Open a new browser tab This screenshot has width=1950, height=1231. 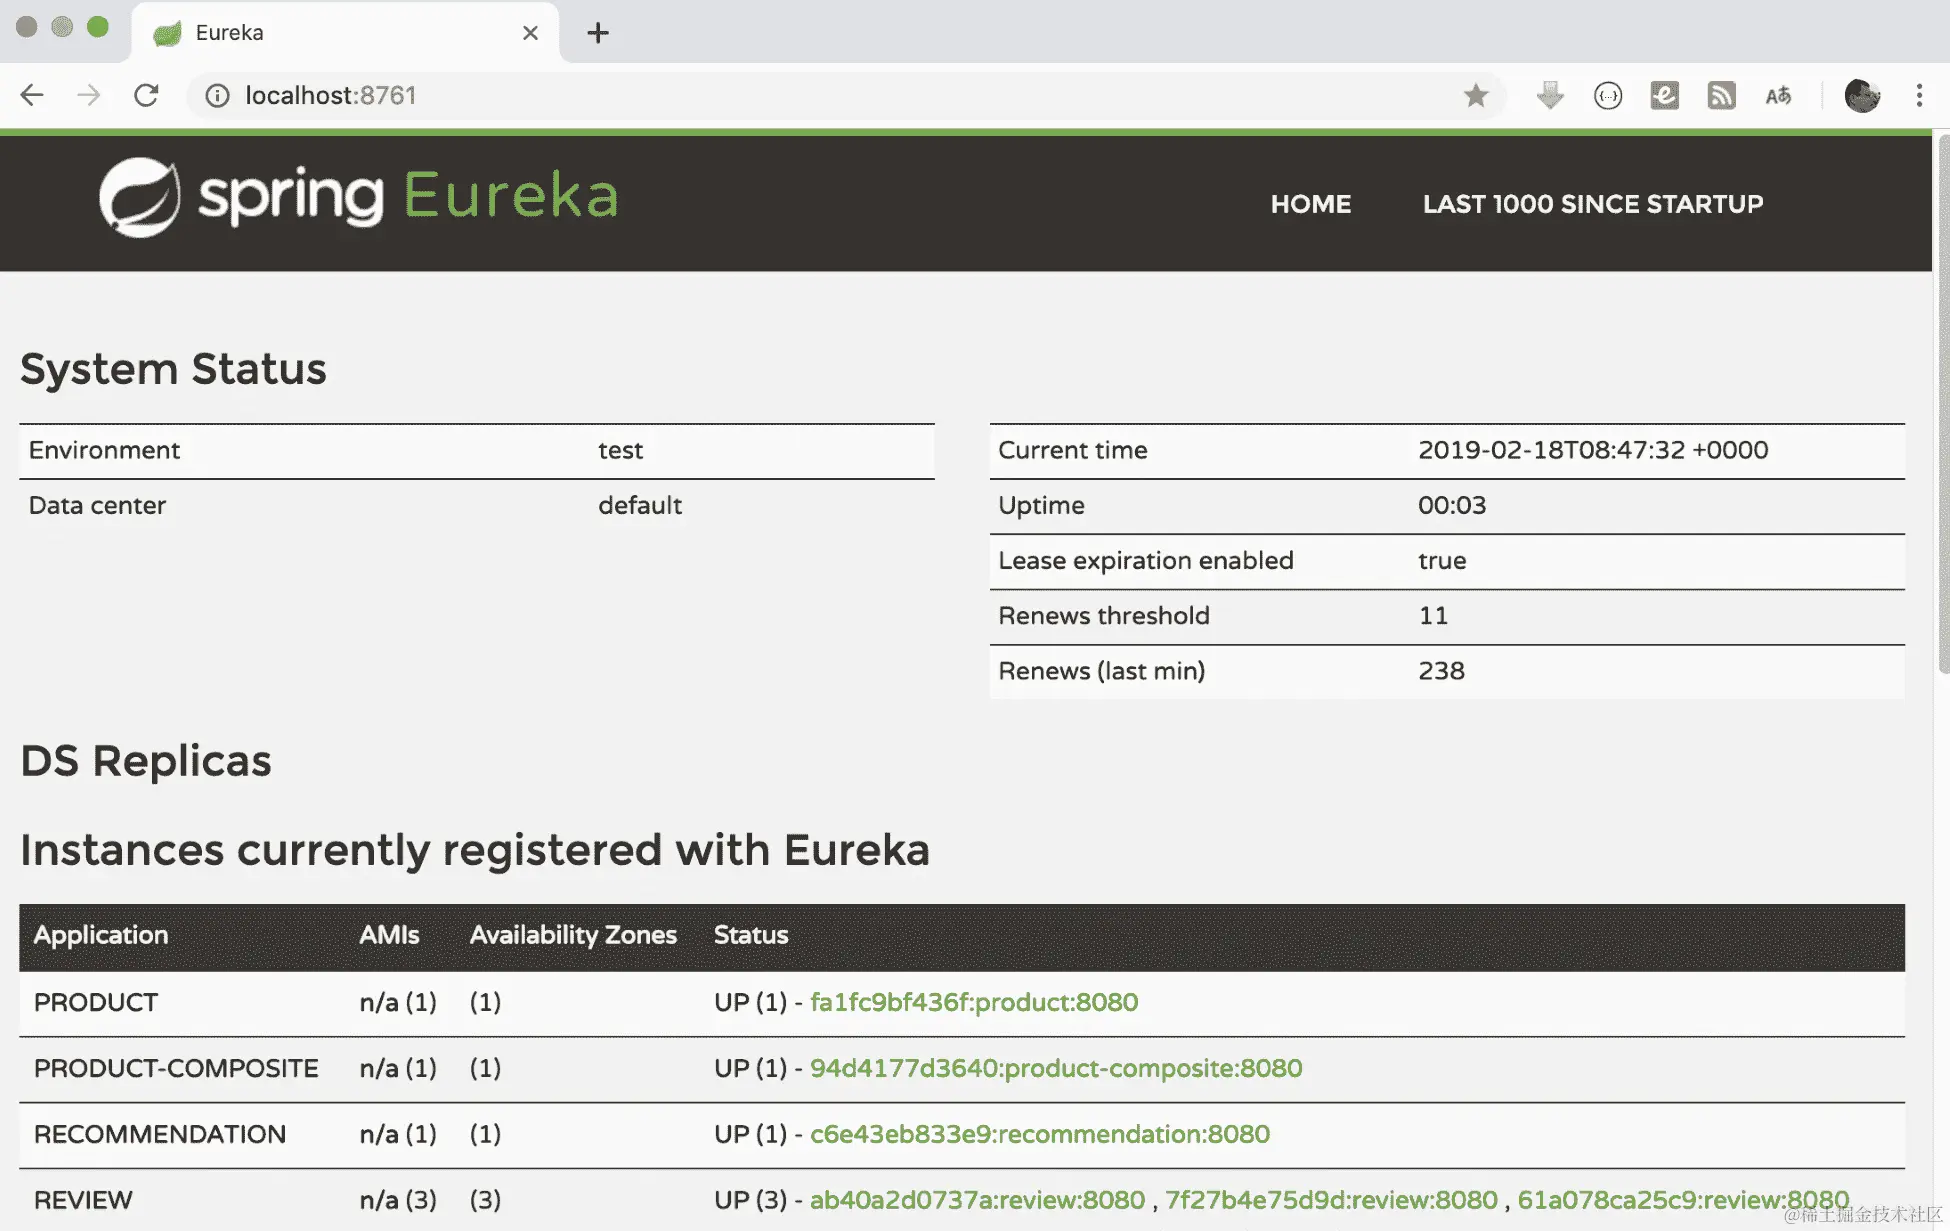point(597,33)
